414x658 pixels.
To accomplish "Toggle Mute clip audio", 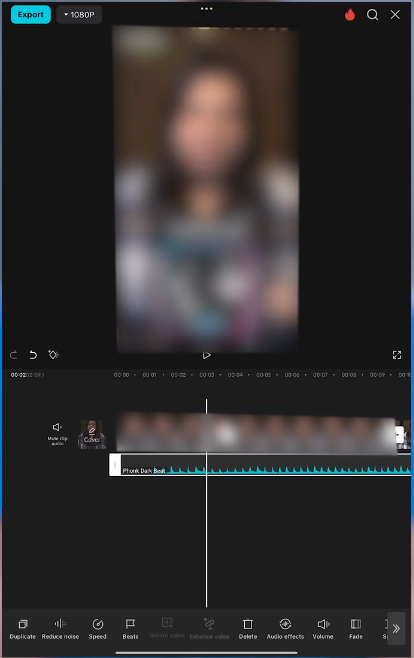I will pos(57,433).
